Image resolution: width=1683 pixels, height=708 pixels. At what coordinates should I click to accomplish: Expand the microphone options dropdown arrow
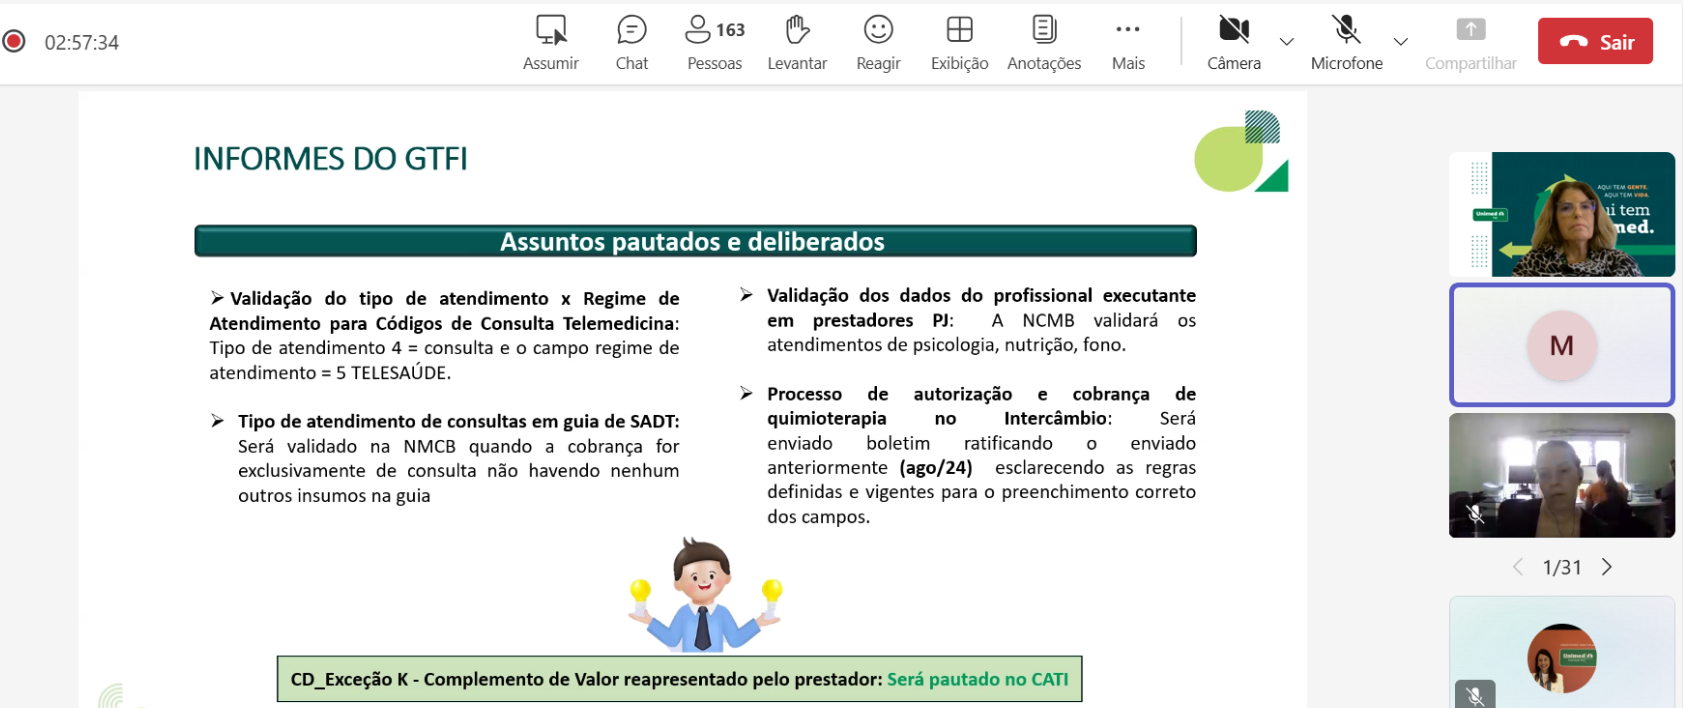(x=1401, y=42)
